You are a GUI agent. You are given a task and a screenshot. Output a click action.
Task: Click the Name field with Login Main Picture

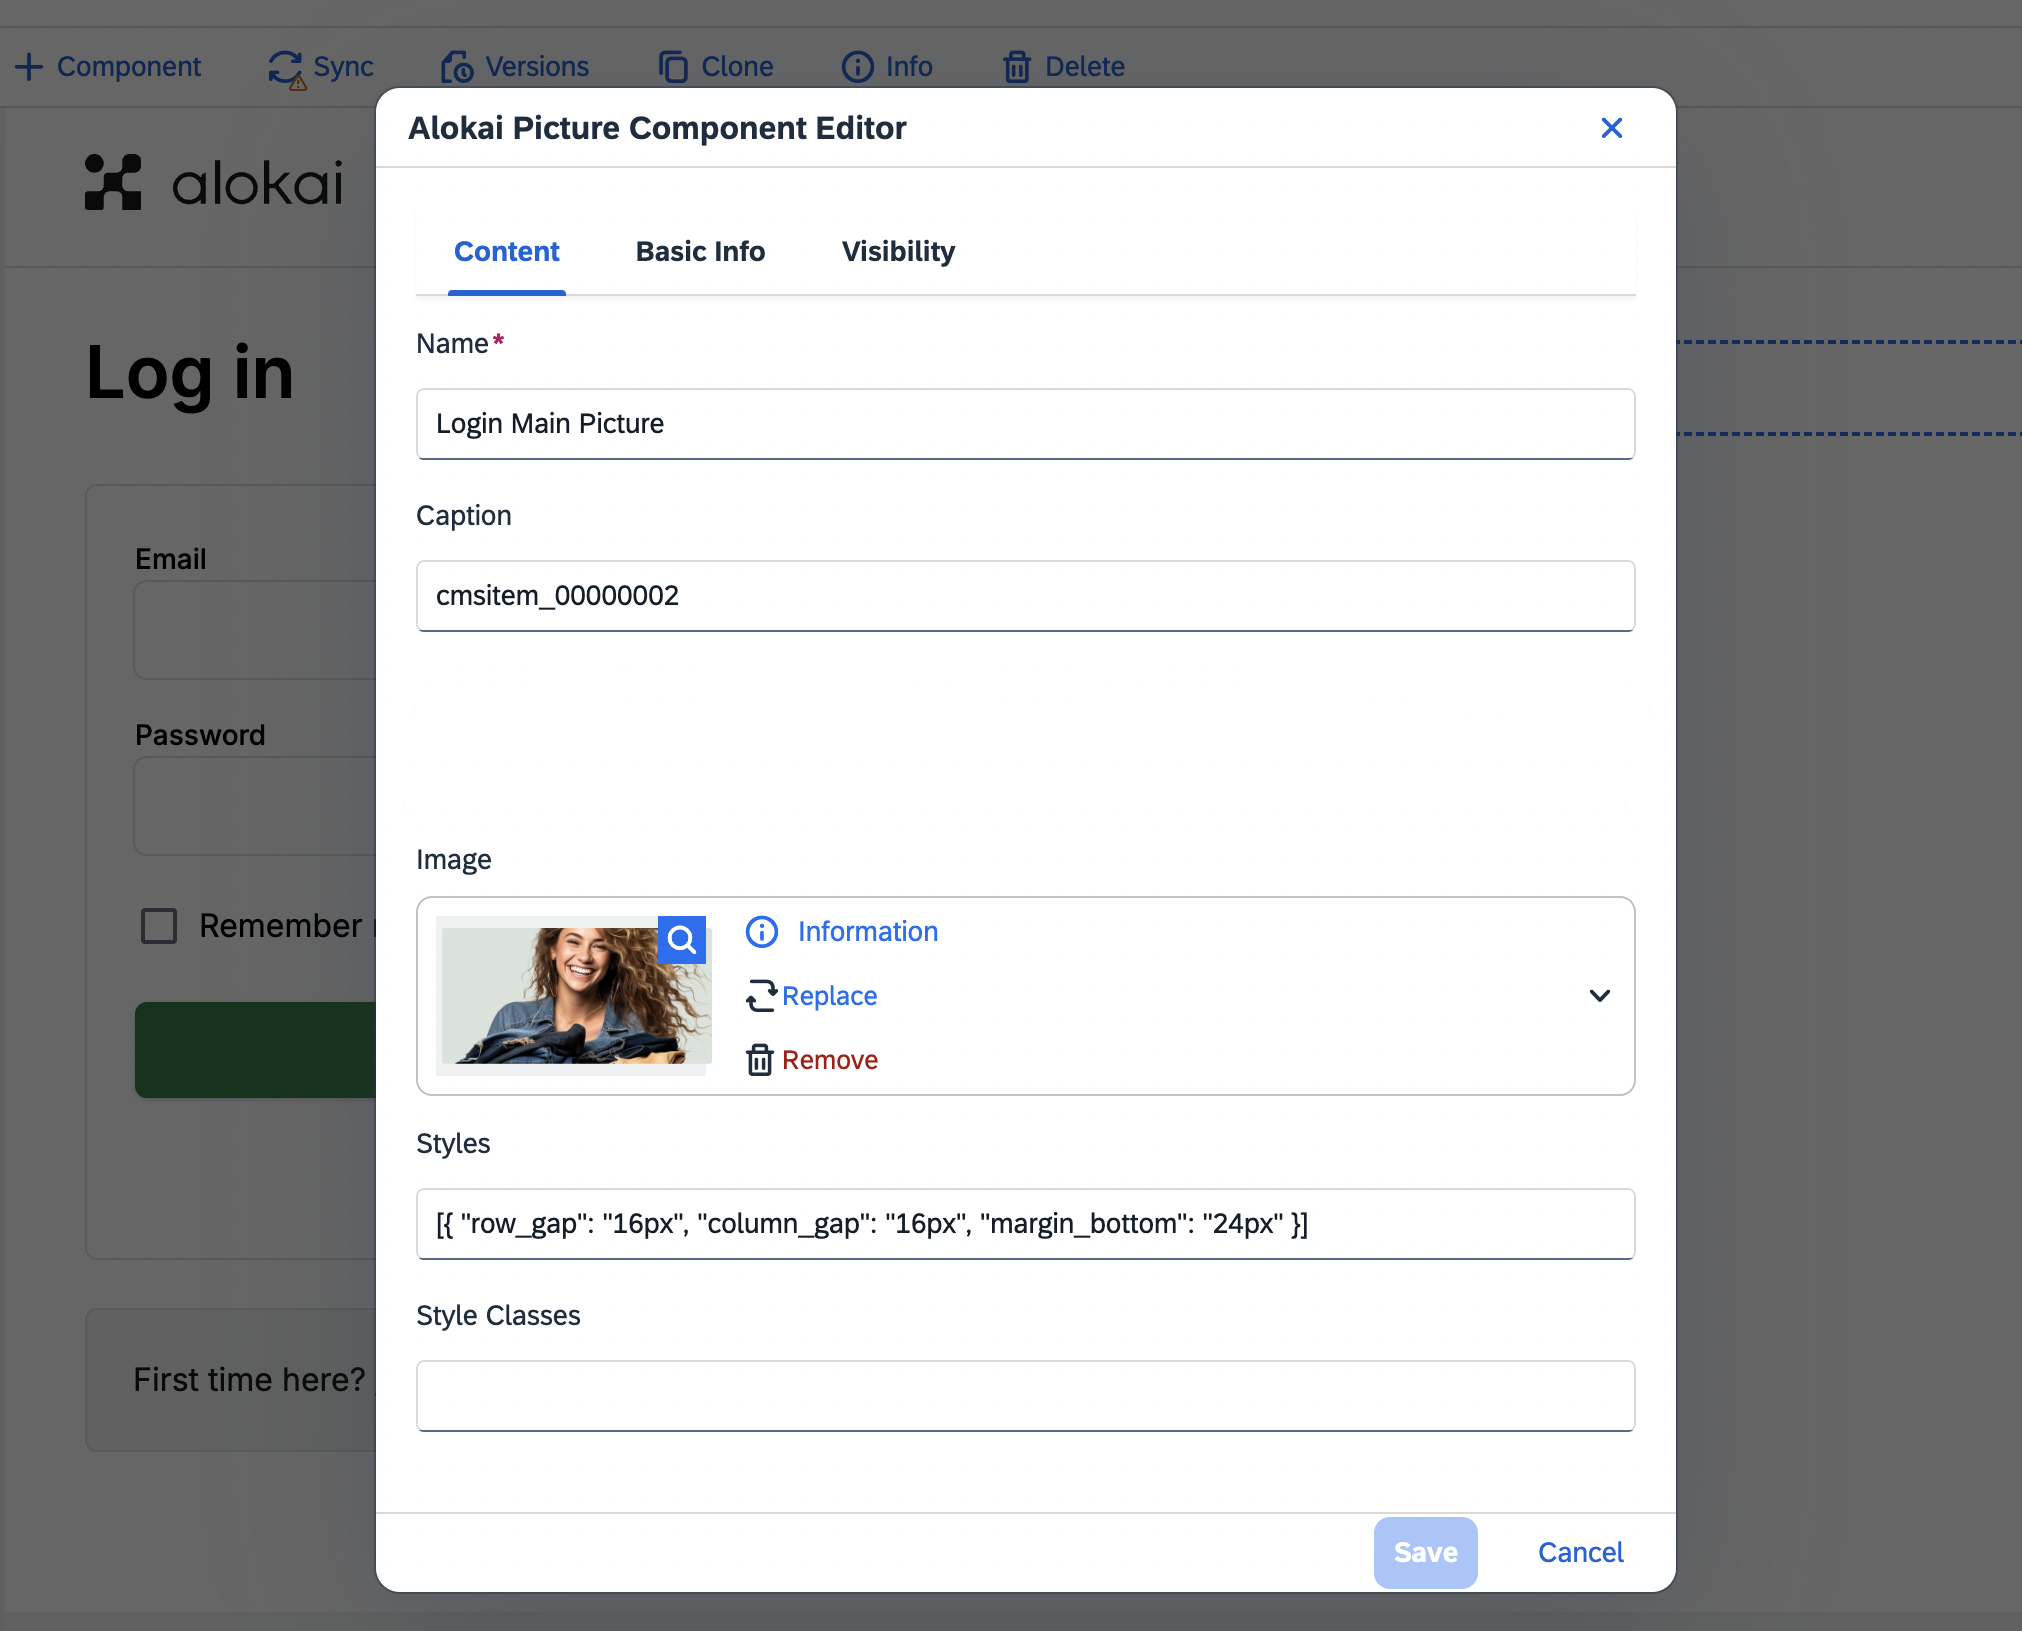(x=1025, y=424)
